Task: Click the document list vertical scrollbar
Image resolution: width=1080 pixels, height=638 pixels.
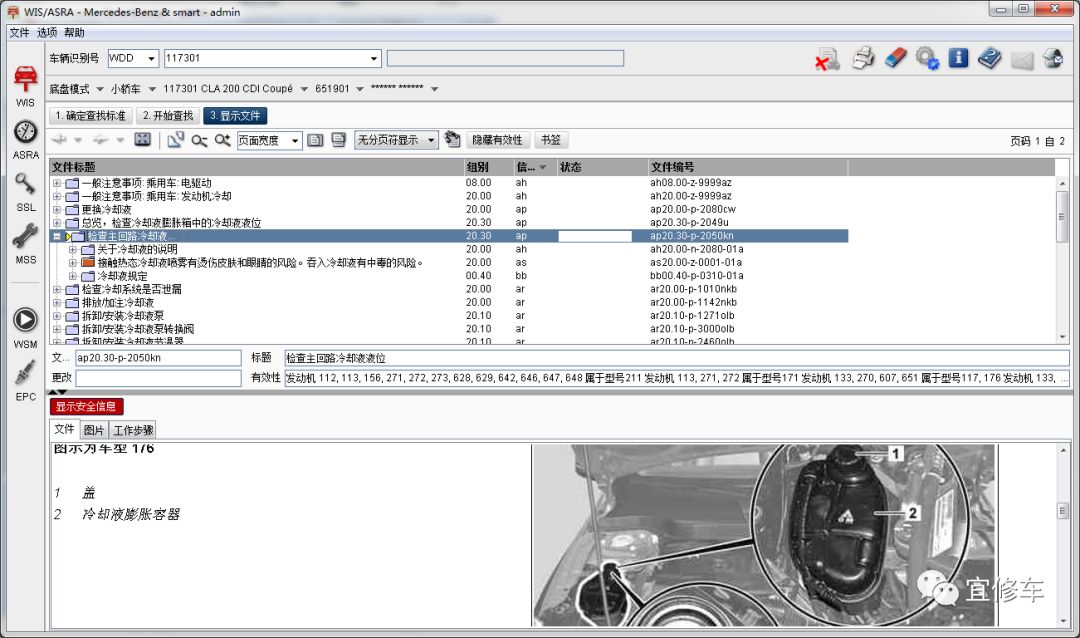Action: [1062, 259]
